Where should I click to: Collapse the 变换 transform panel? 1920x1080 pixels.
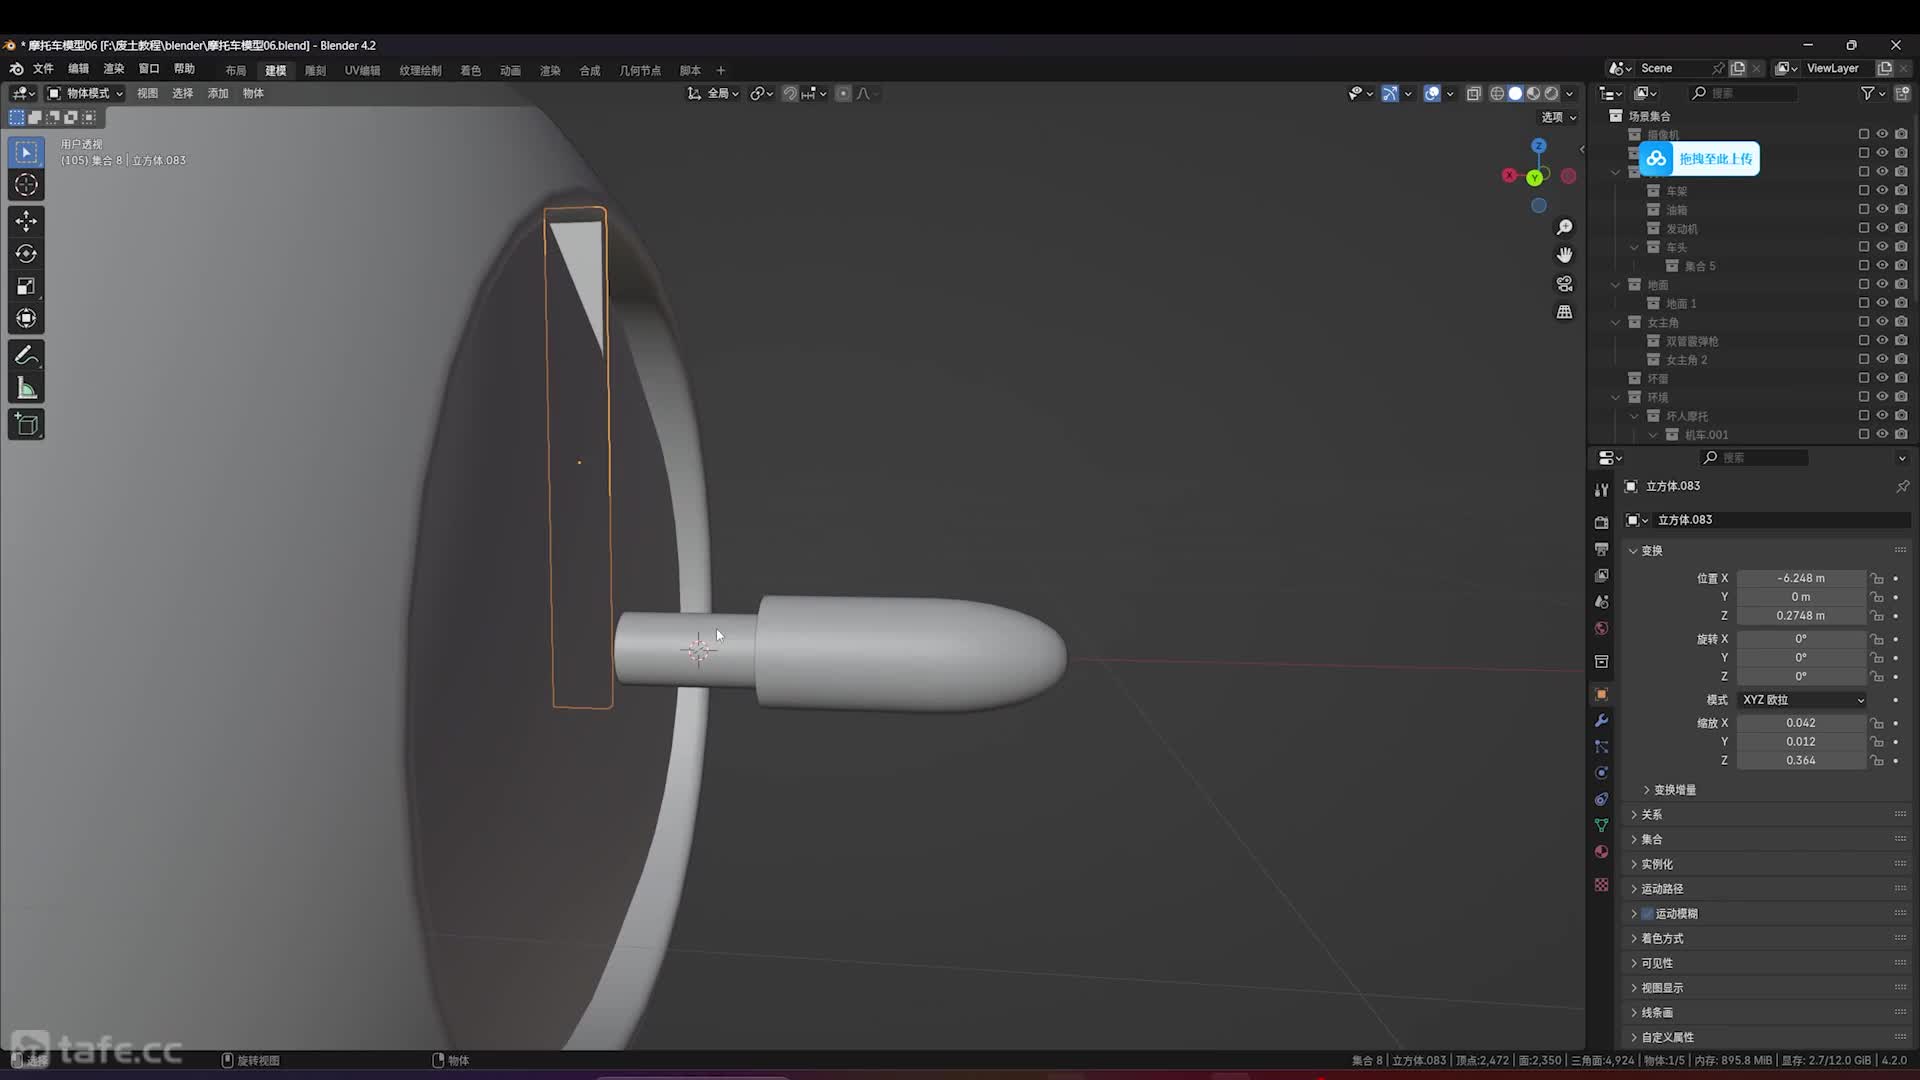pos(1633,551)
